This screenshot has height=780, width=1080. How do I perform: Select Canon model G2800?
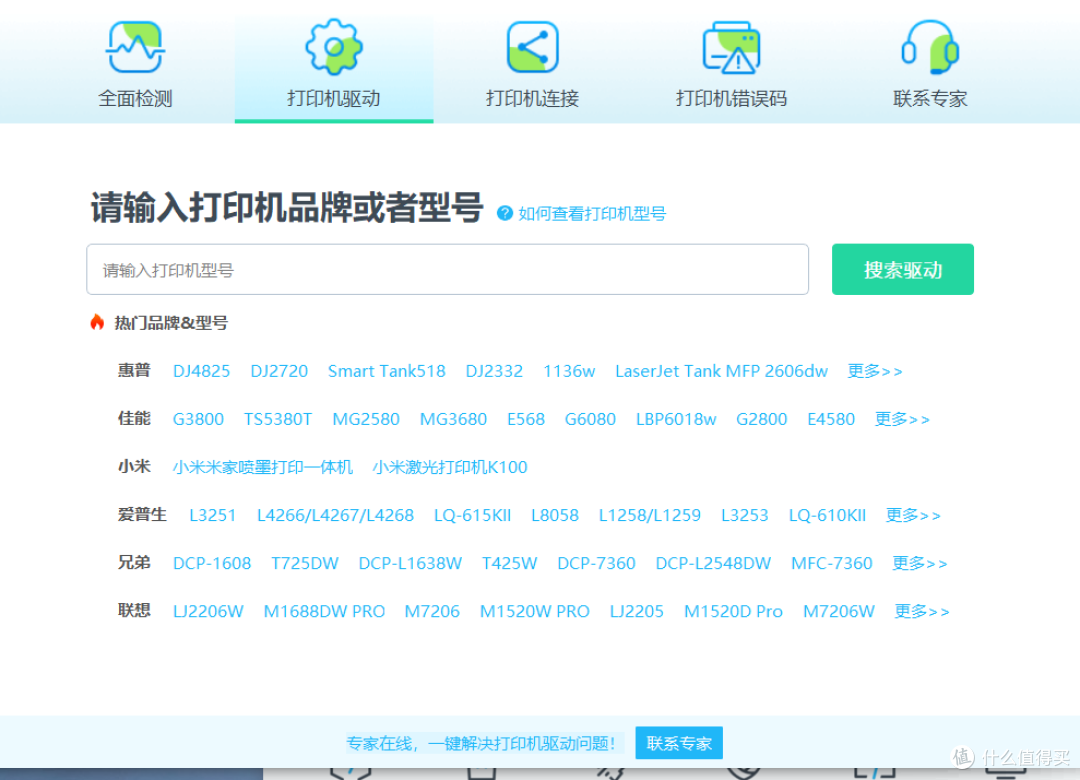pos(761,419)
